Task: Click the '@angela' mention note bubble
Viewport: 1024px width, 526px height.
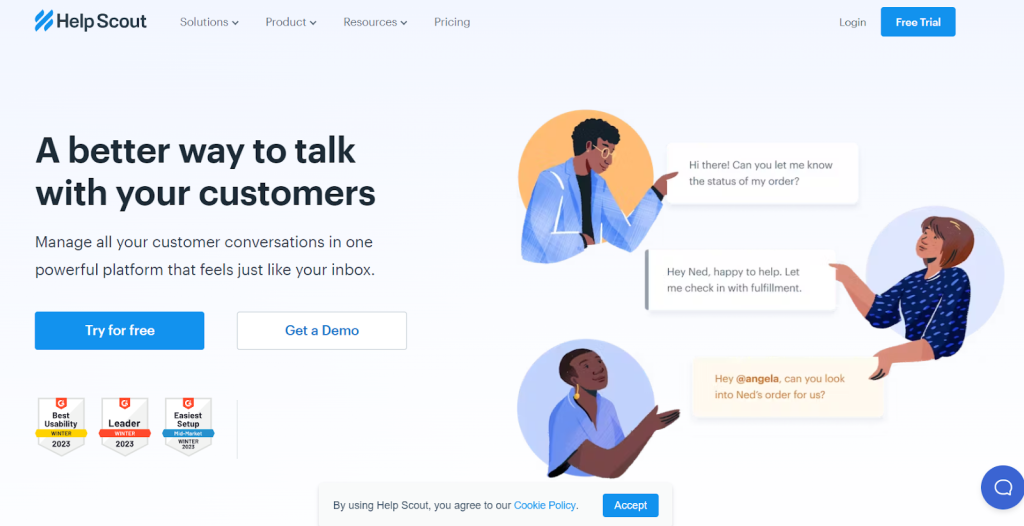Action: pos(788,387)
